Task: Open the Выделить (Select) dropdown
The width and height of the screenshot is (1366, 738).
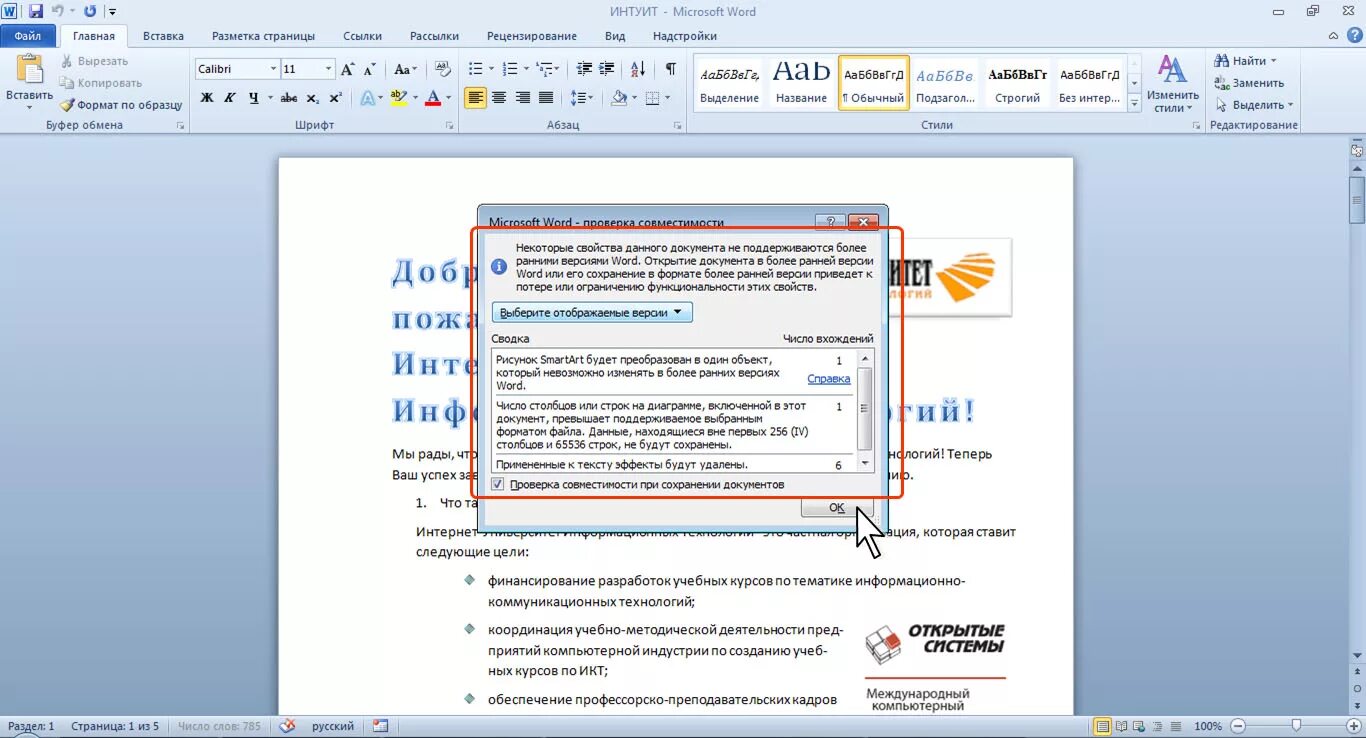Action: pyautogui.click(x=1254, y=105)
